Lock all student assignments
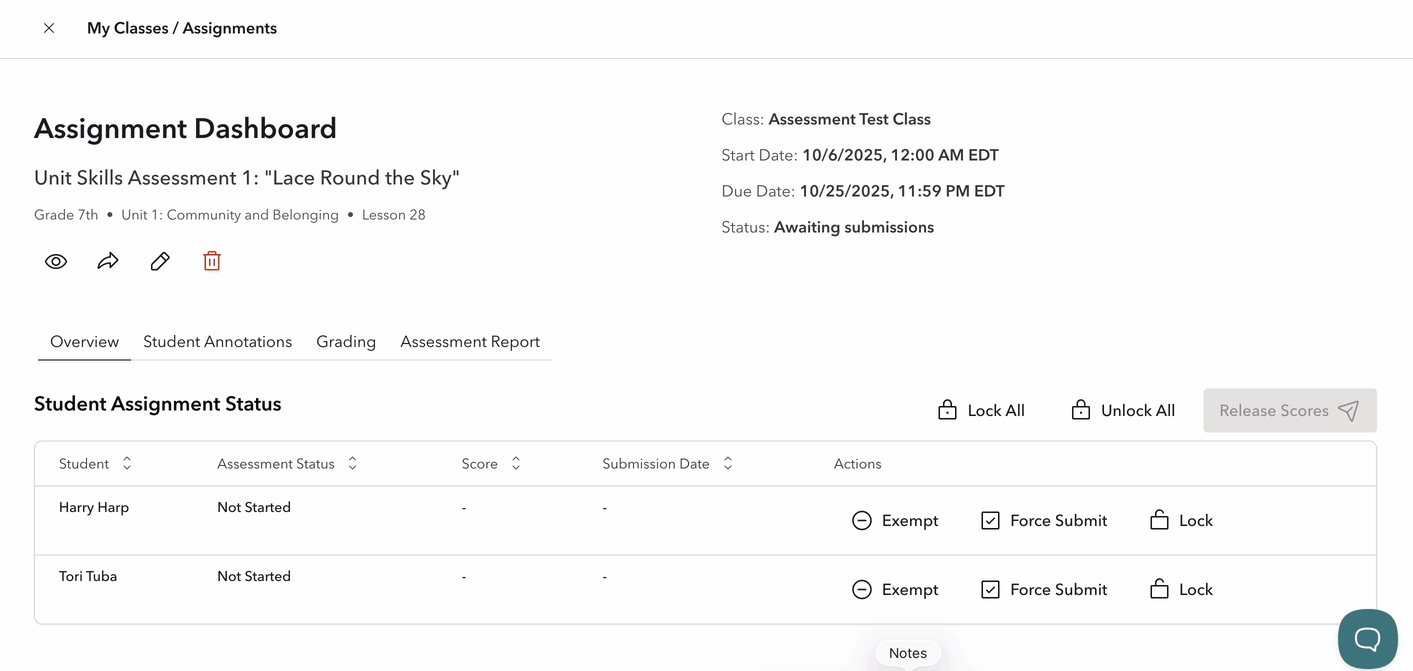 coord(981,410)
